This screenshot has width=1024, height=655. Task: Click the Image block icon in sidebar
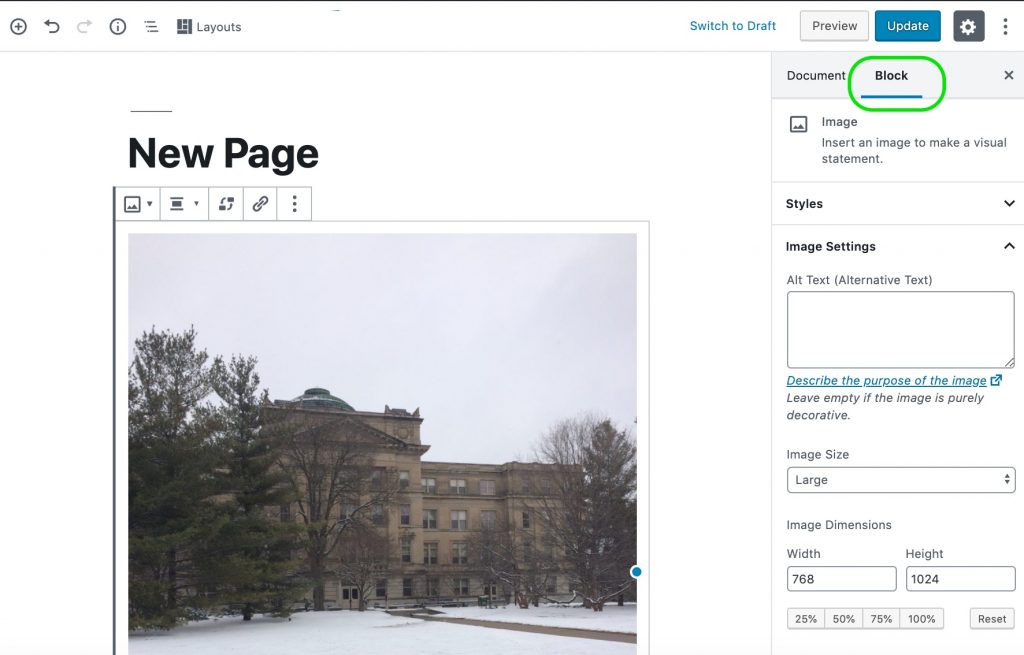coord(798,124)
